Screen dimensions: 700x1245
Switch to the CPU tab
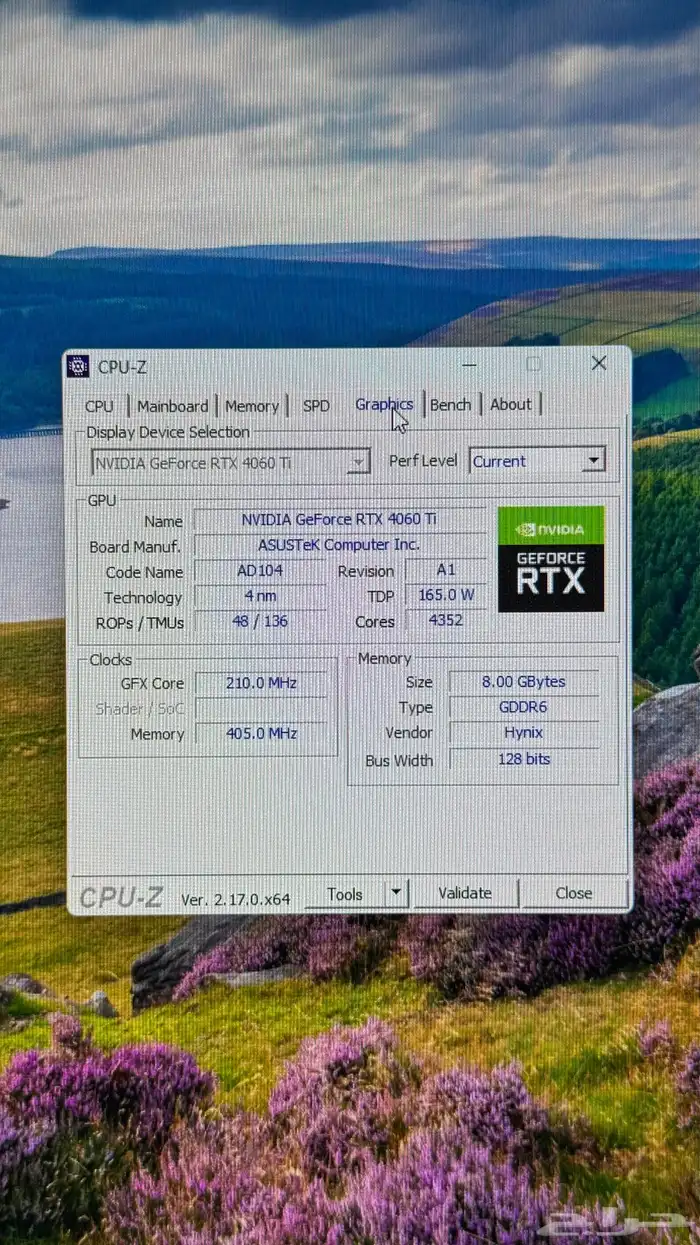coord(99,406)
